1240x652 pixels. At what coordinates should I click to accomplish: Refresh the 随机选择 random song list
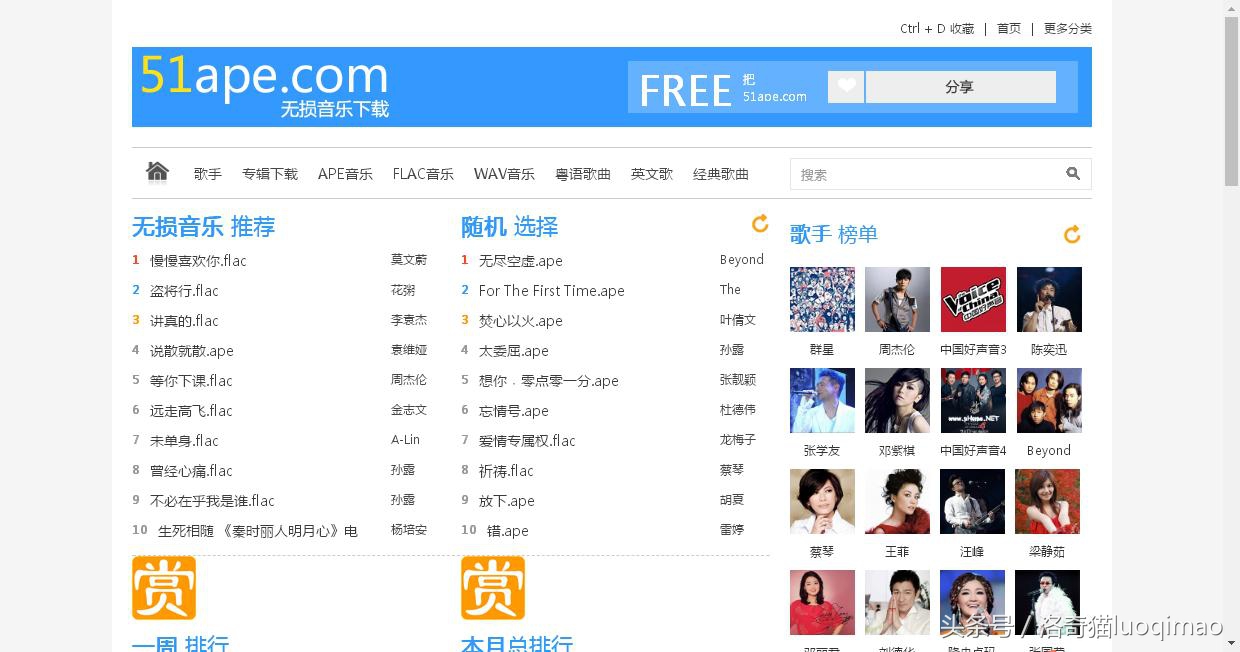[760, 224]
